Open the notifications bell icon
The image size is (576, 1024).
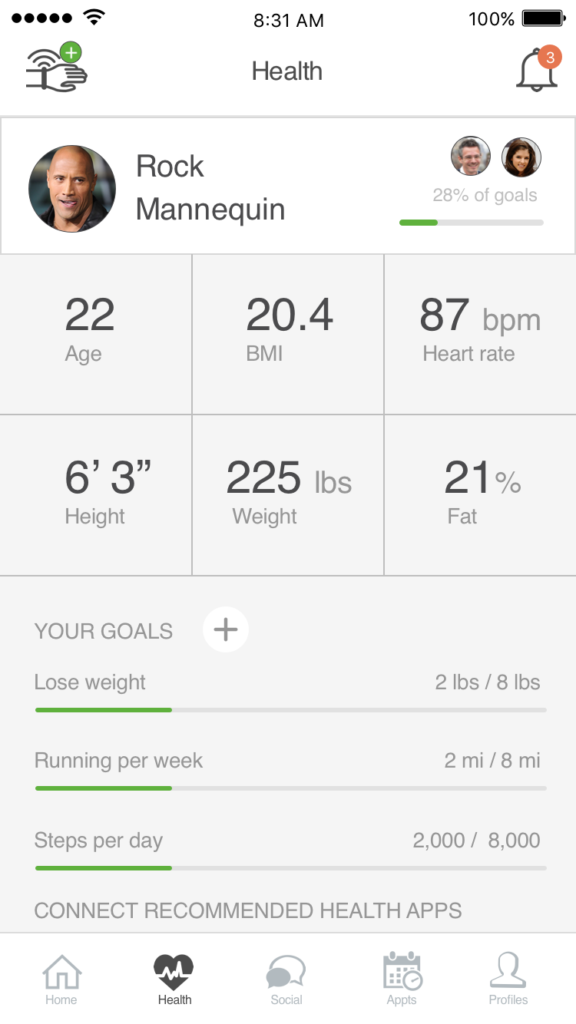539,69
